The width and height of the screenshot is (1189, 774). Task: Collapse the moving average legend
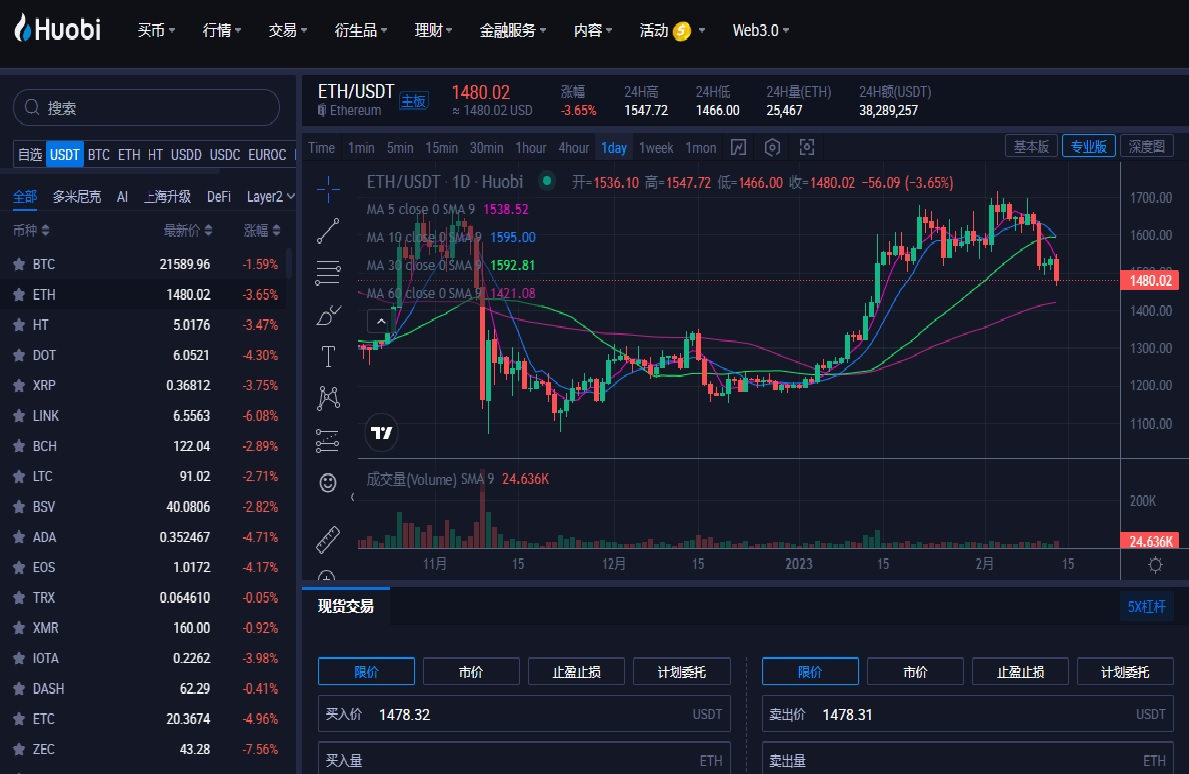(x=381, y=321)
